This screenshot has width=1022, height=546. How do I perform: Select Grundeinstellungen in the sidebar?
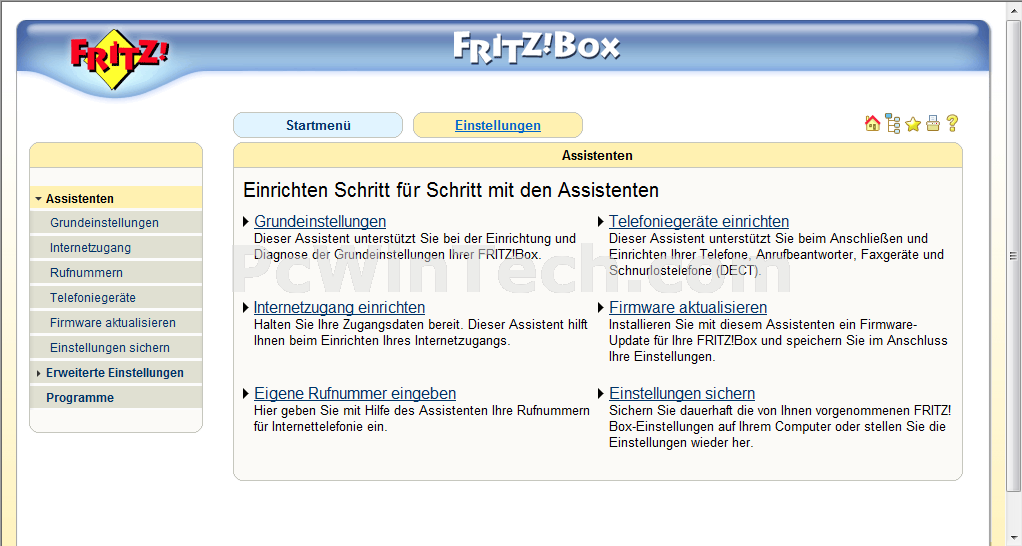(x=116, y=223)
